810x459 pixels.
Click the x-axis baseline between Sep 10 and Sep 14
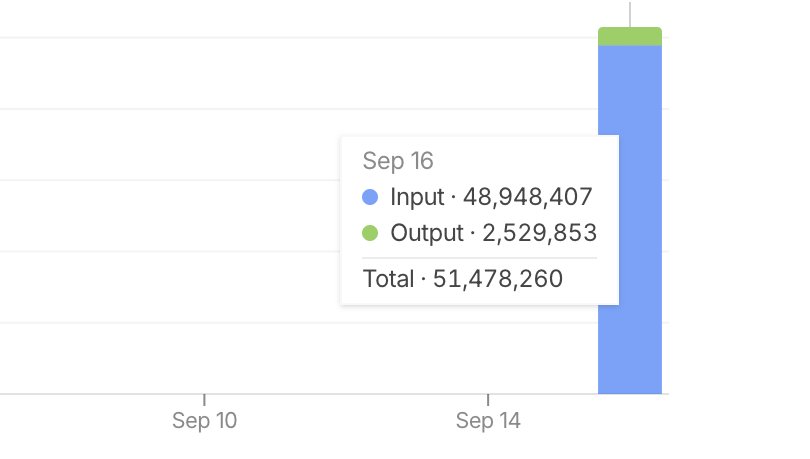click(346, 394)
